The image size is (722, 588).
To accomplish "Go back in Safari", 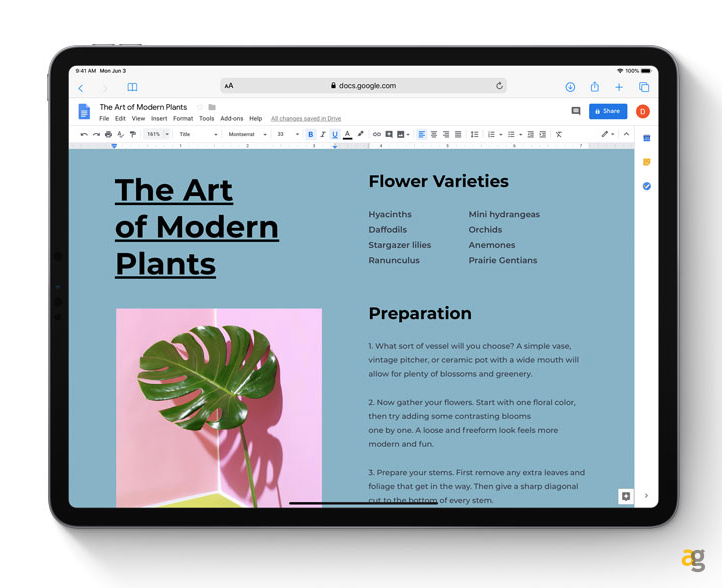I will click(81, 87).
